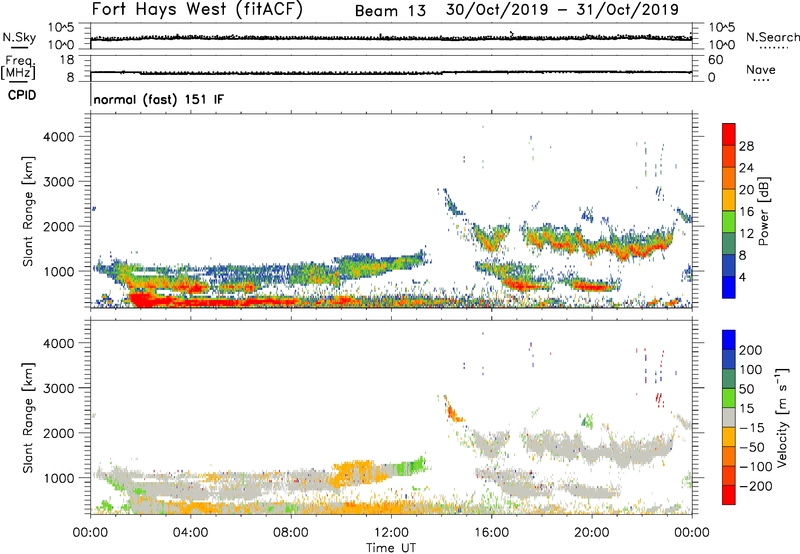Click the frequency trace line in the Freq panel

(391, 72)
